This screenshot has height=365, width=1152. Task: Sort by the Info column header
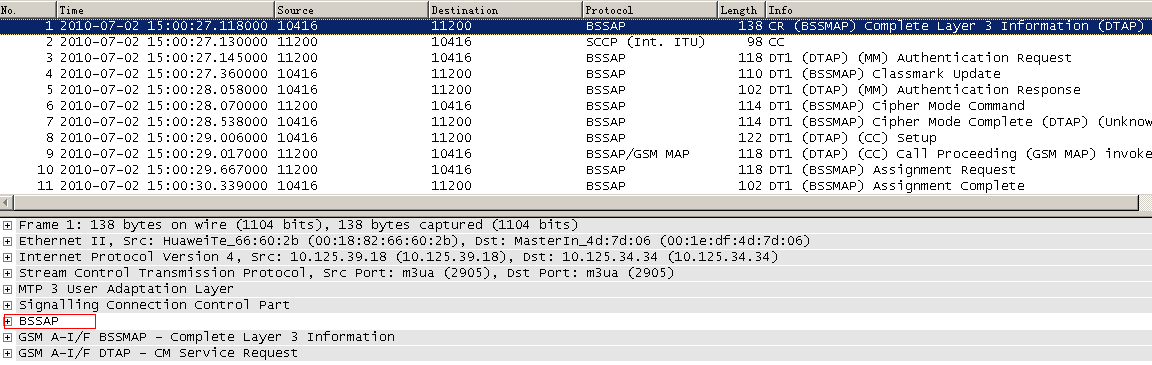[959, 10]
